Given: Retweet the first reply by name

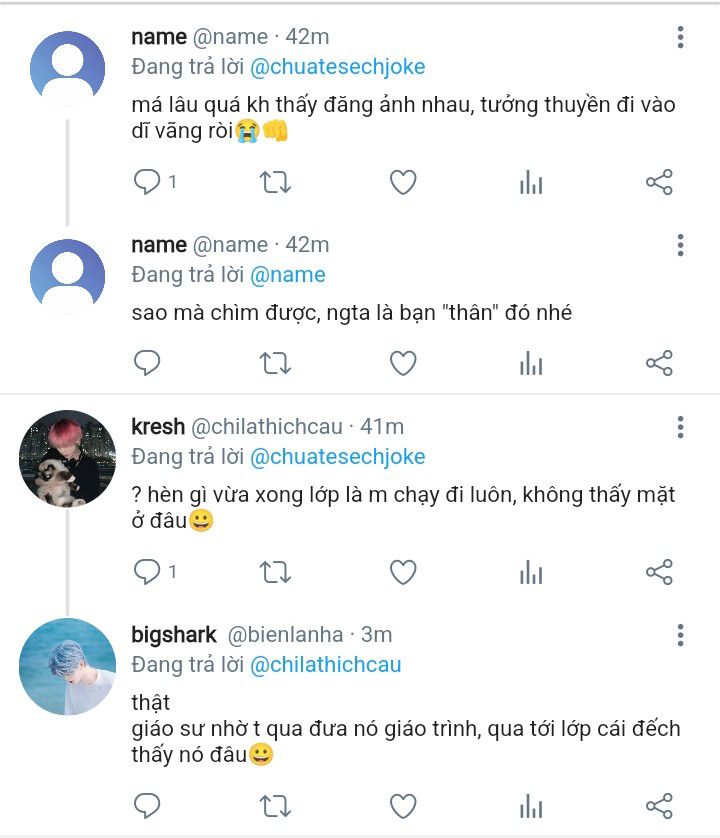Looking at the screenshot, I should 275,182.
